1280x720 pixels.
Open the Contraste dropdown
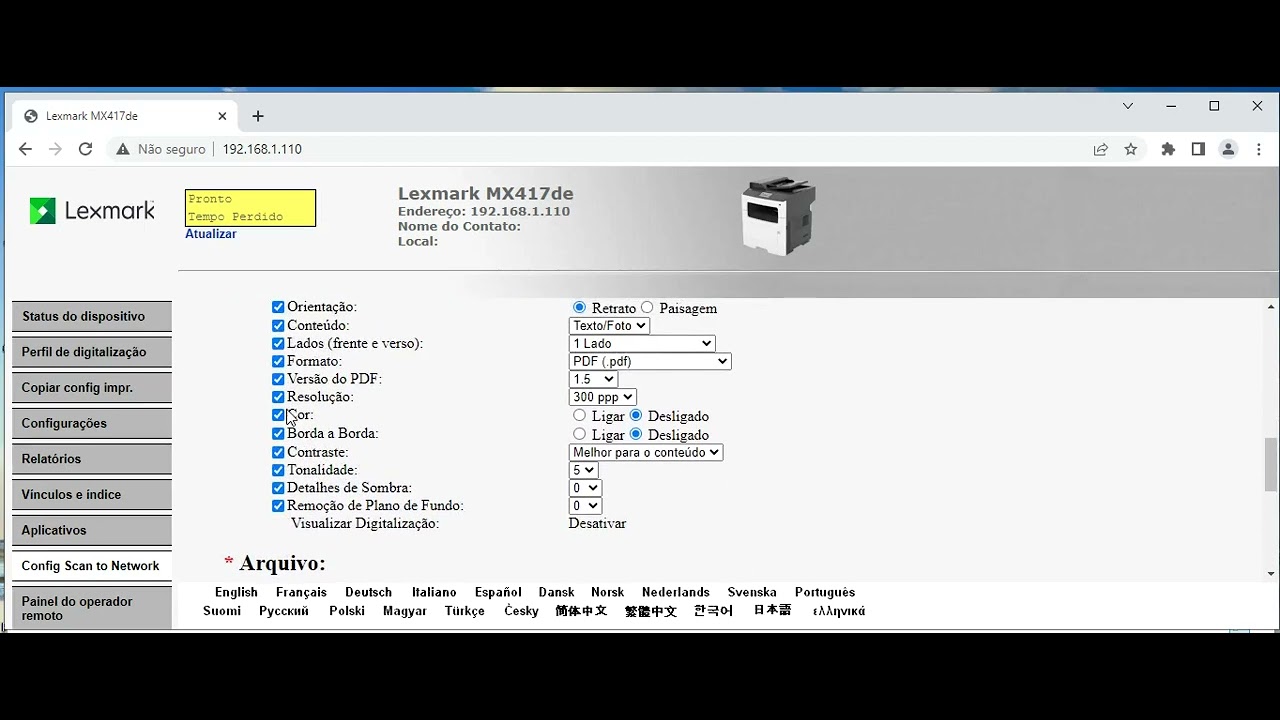pyautogui.click(x=646, y=452)
